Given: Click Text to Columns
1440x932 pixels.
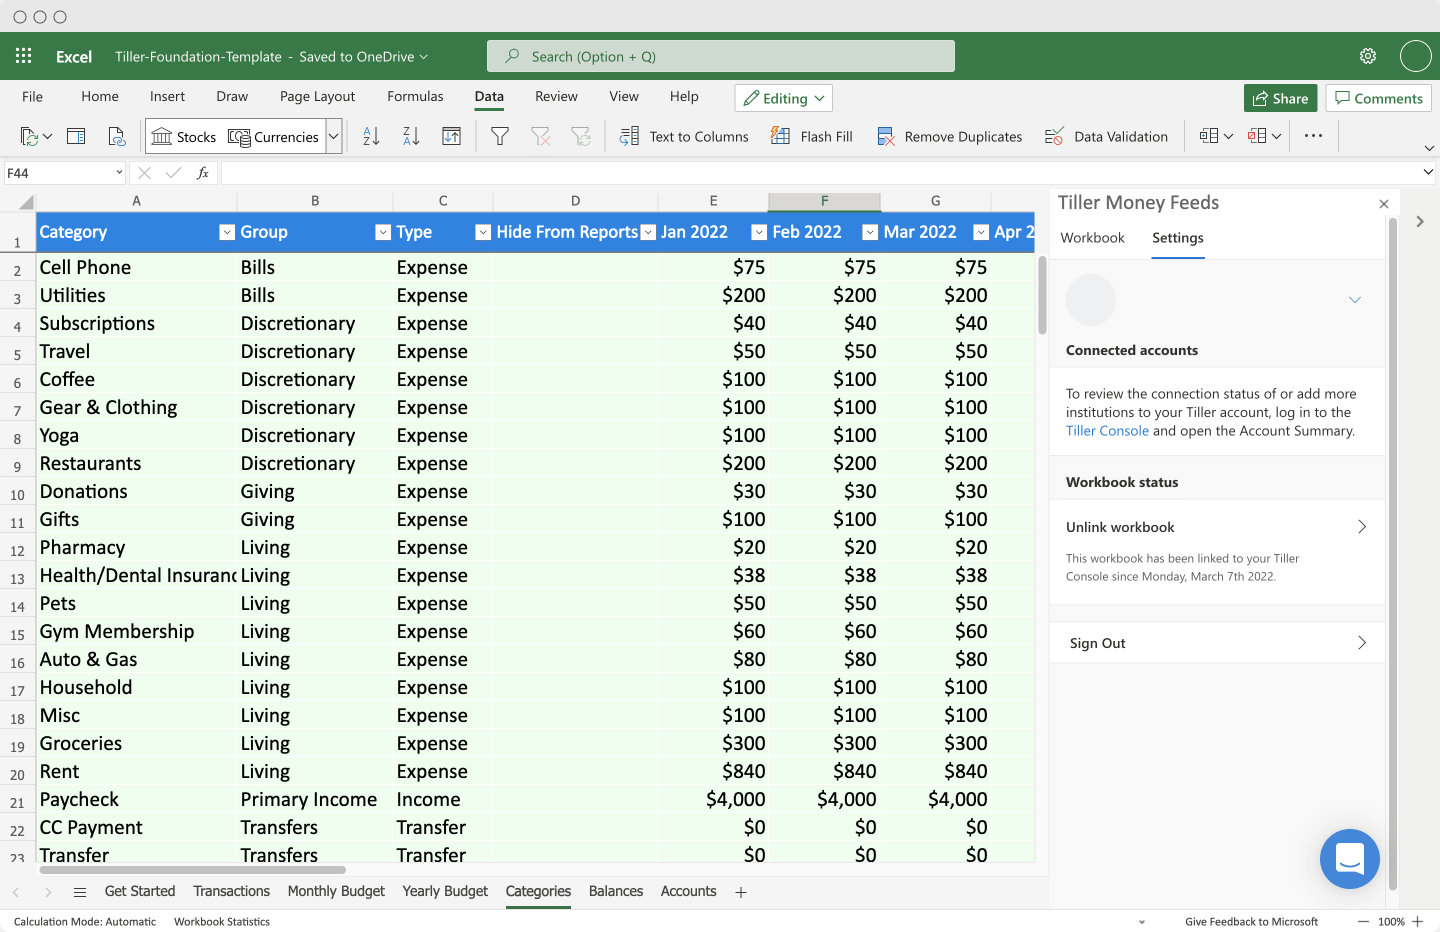Looking at the screenshot, I should coord(684,137).
